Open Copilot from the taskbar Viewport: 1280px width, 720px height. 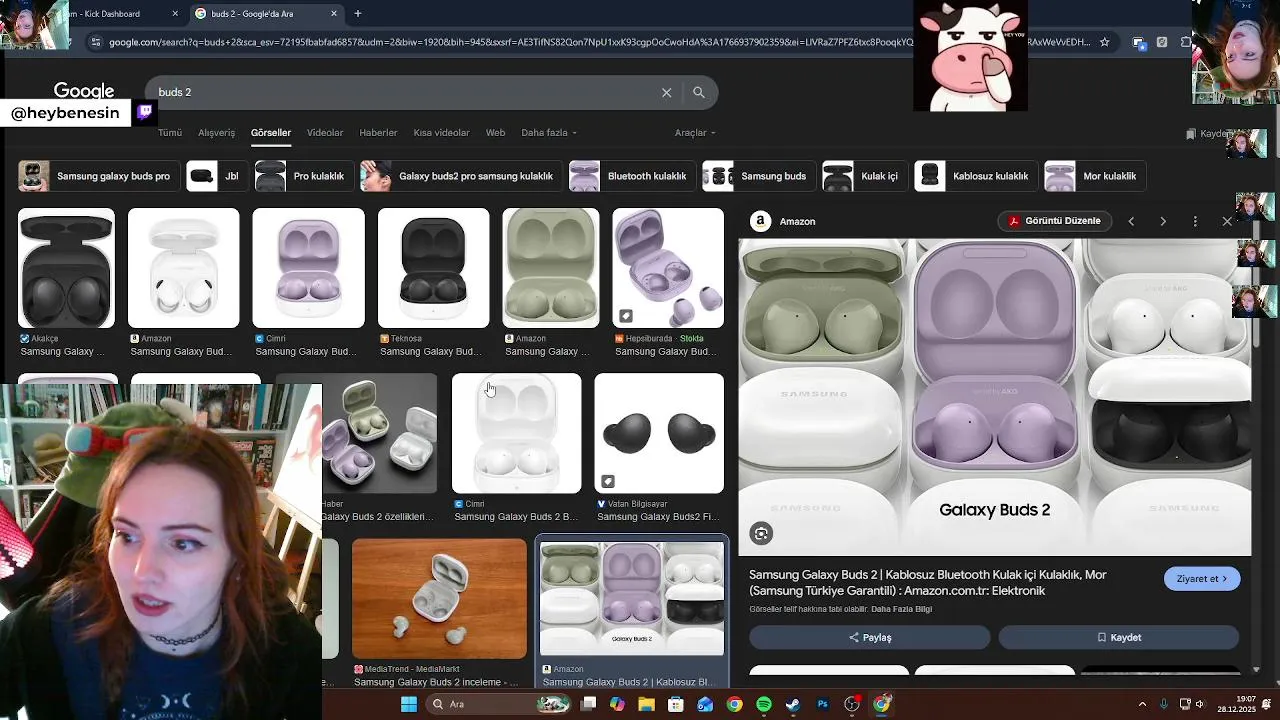tap(617, 704)
